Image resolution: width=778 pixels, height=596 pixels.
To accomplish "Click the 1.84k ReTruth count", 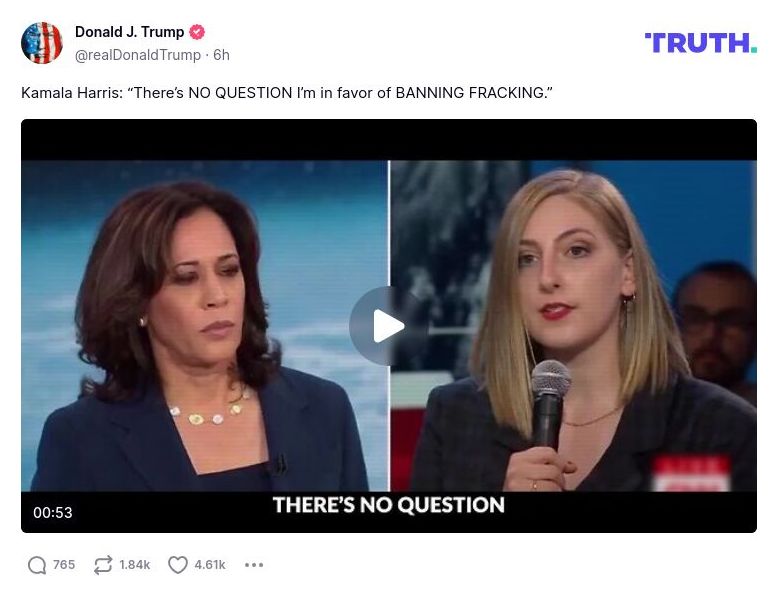I will pyautogui.click(x=134, y=565).
